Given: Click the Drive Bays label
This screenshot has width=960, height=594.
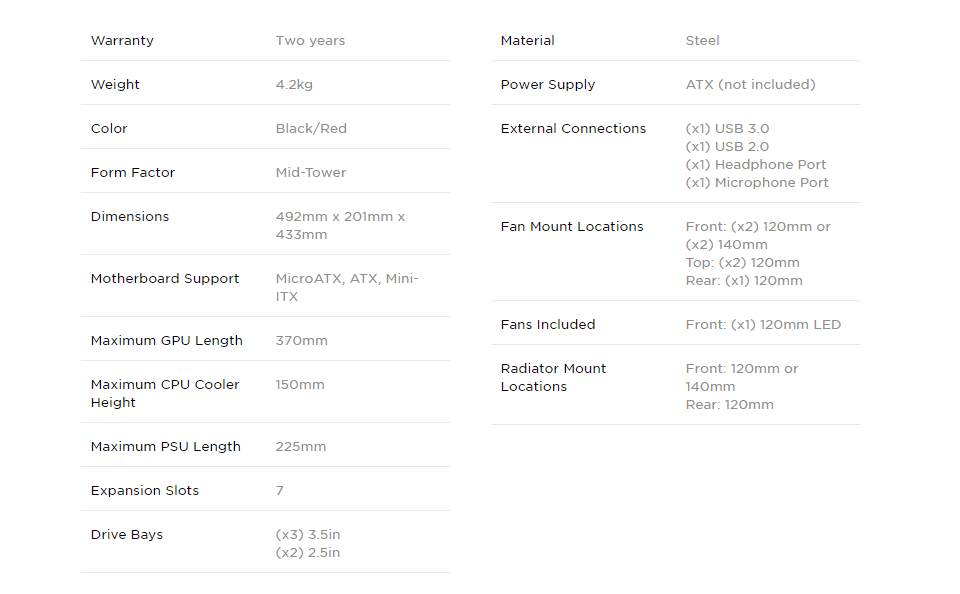Looking at the screenshot, I should coord(127,535).
